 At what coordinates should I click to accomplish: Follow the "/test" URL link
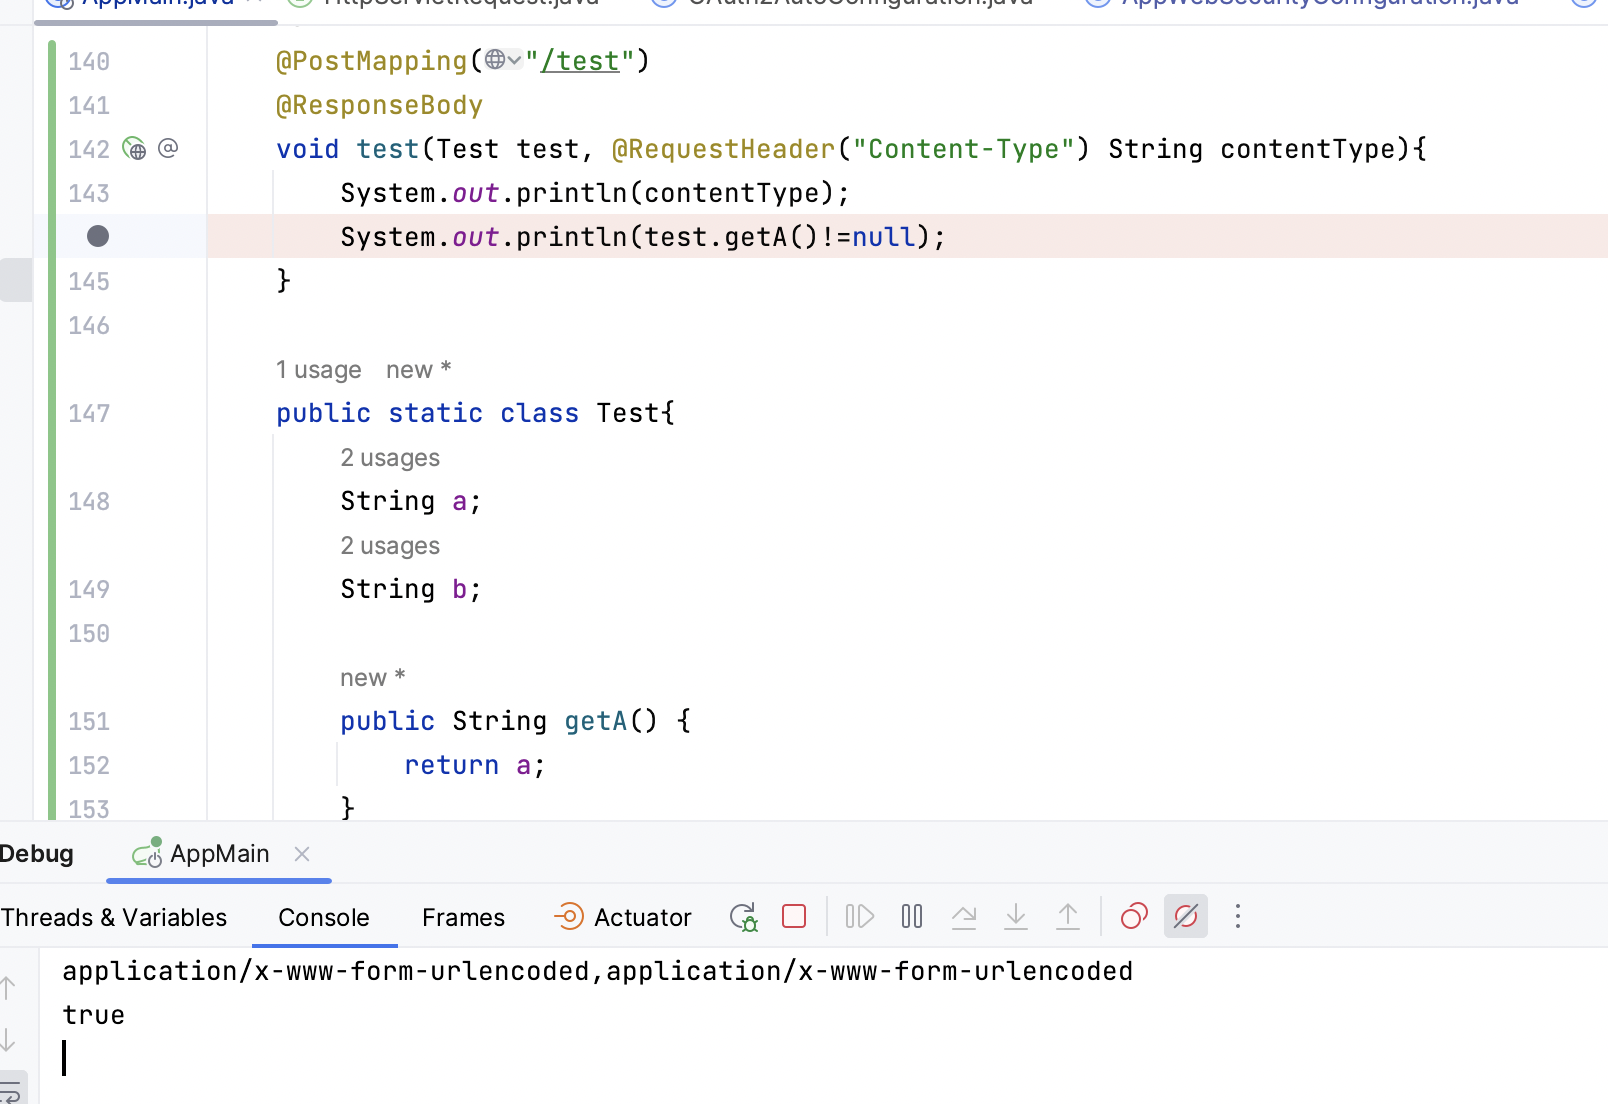click(580, 61)
